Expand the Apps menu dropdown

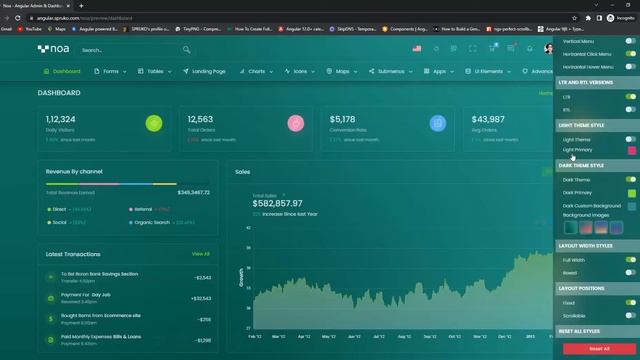pos(439,71)
